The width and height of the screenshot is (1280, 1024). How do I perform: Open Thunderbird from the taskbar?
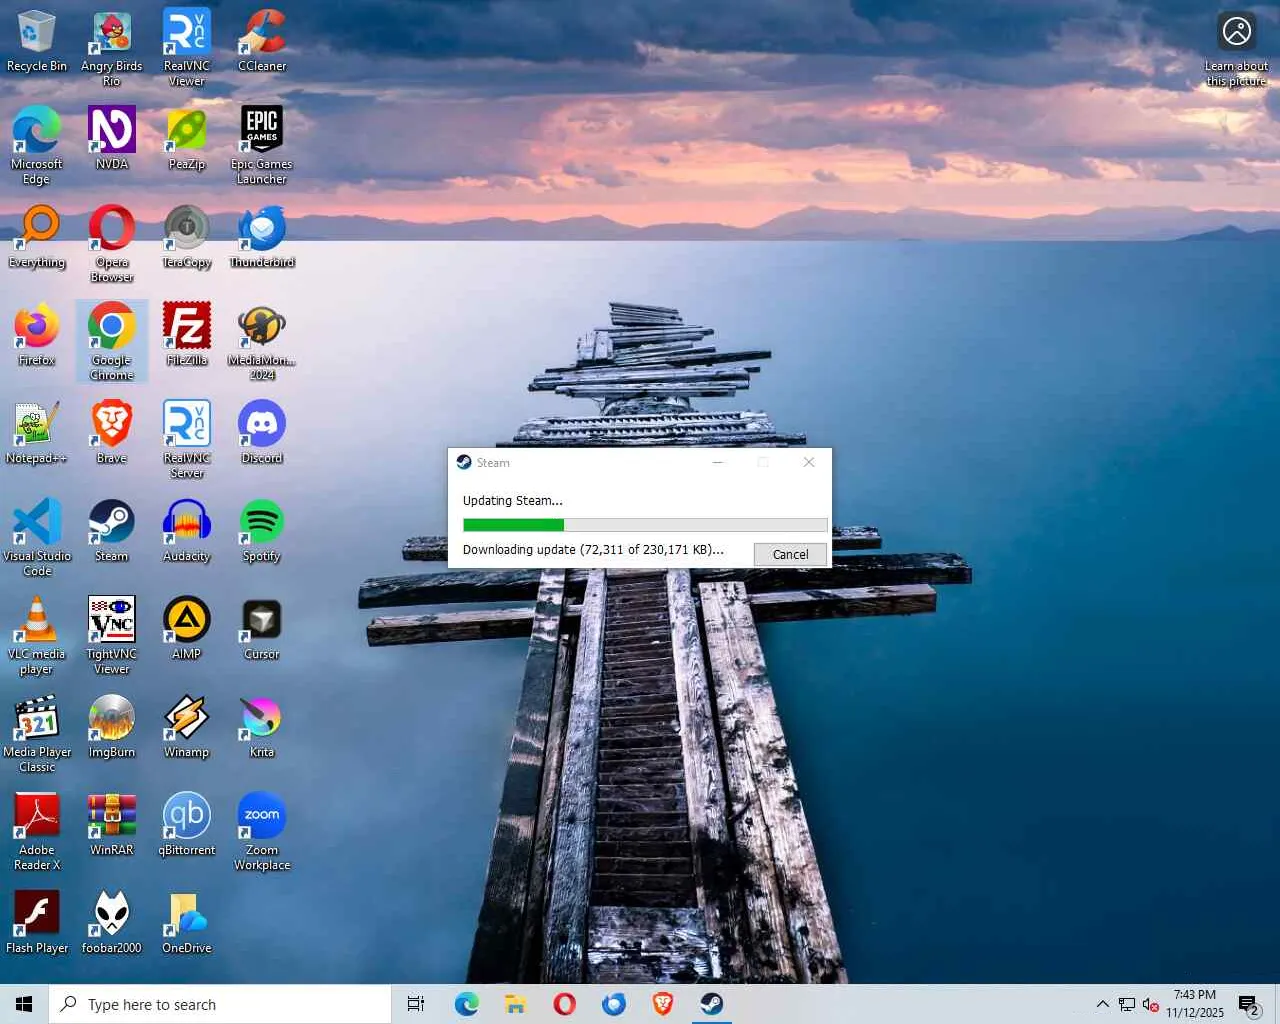[x=613, y=1004]
